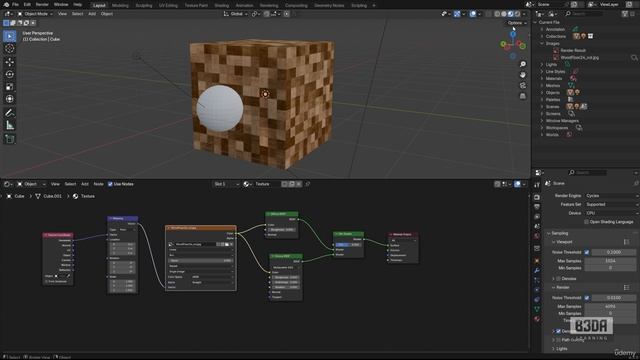
Task: Toggle Render Noise Threshold checkbox
Action: click(x=587, y=298)
